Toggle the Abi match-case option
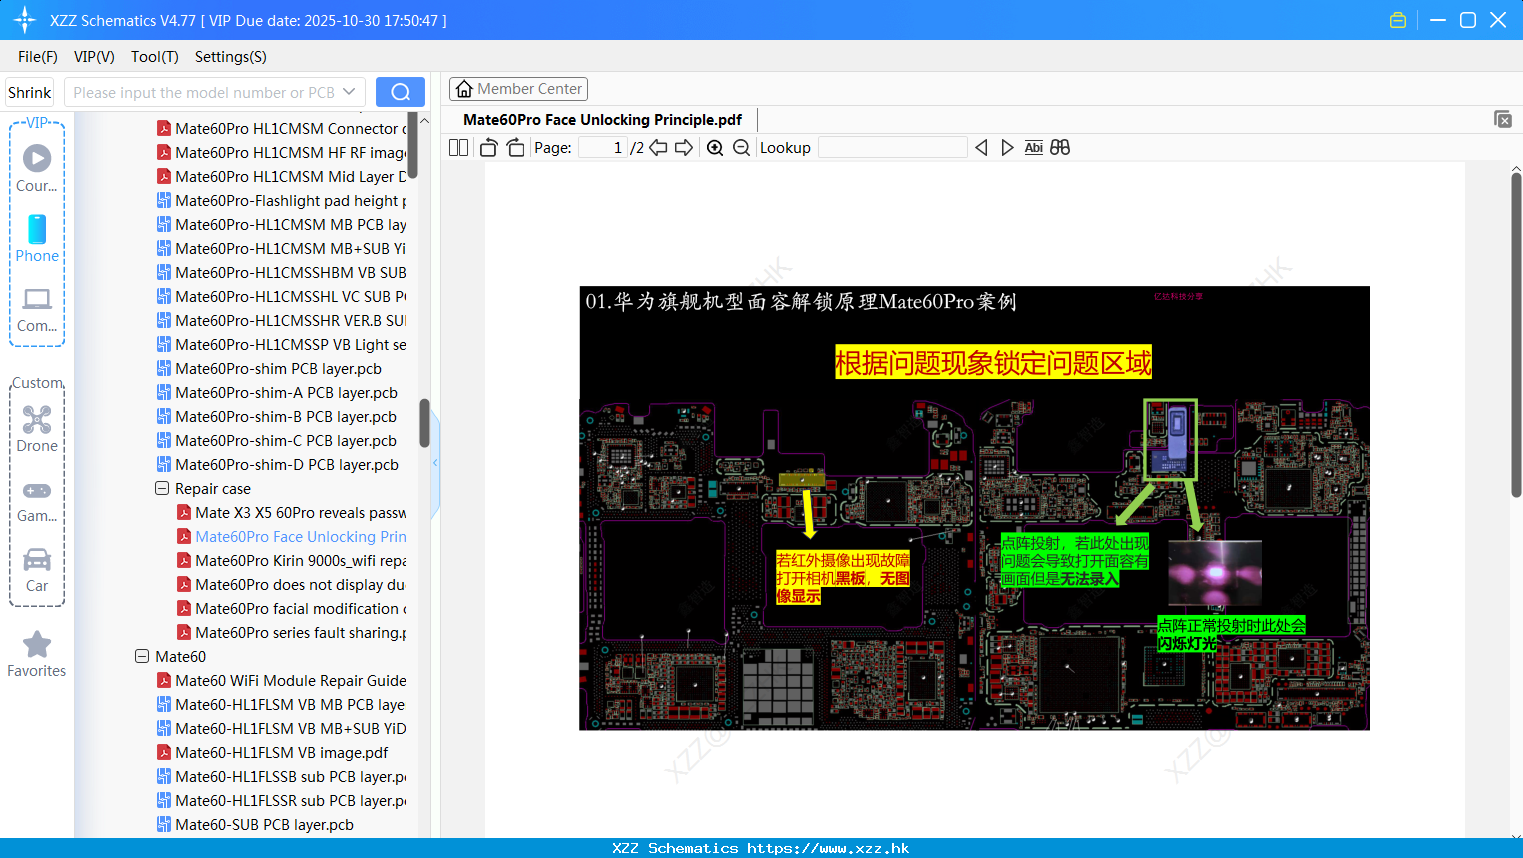This screenshot has width=1523, height=858. pyautogui.click(x=1034, y=148)
